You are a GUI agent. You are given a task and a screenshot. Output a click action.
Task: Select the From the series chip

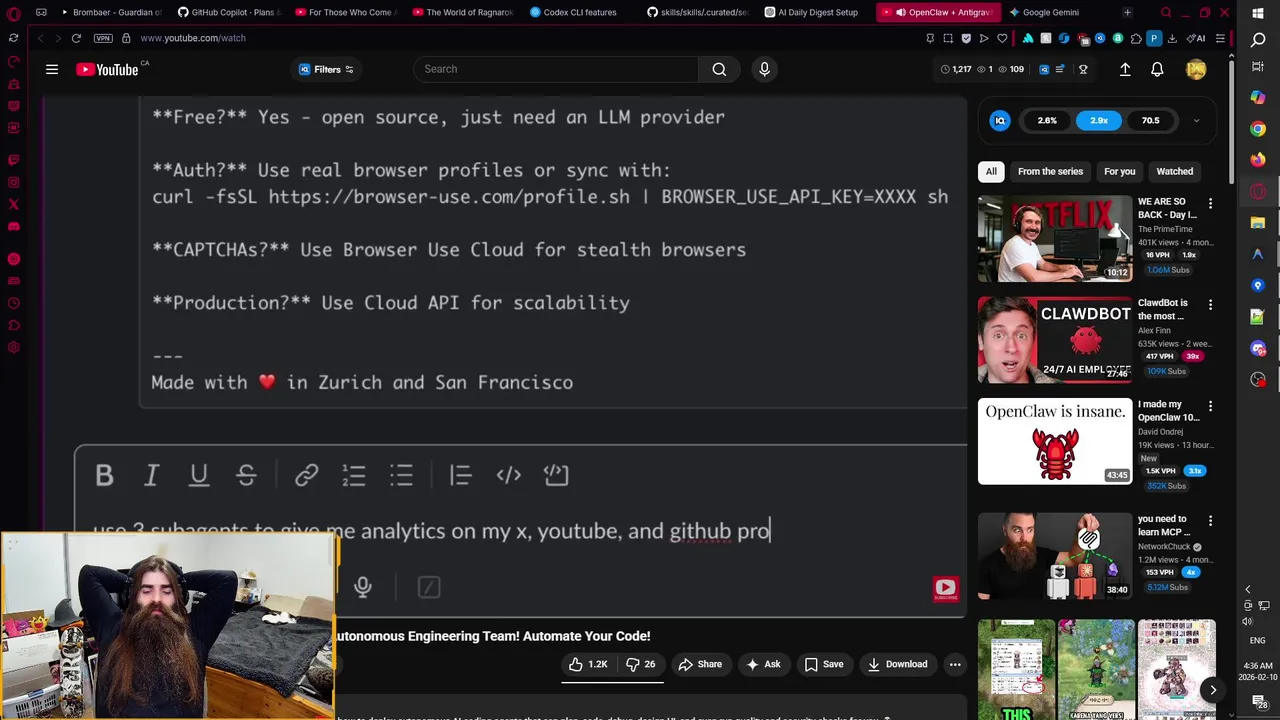(x=1050, y=171)
